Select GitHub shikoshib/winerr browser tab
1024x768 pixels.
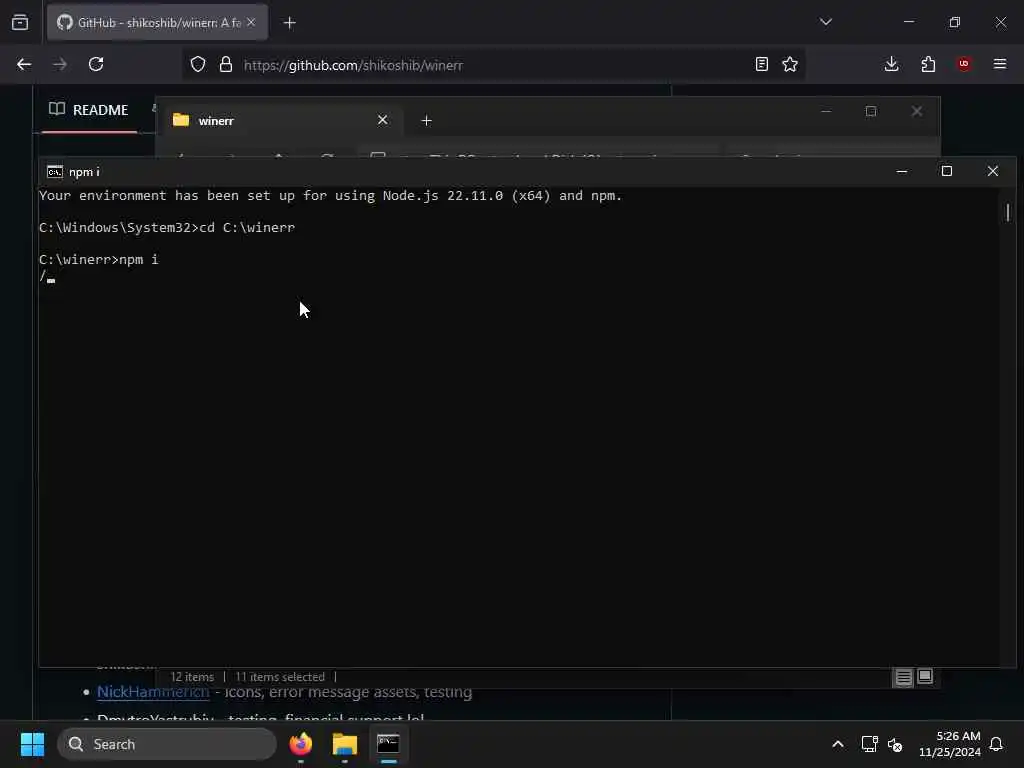157,22
